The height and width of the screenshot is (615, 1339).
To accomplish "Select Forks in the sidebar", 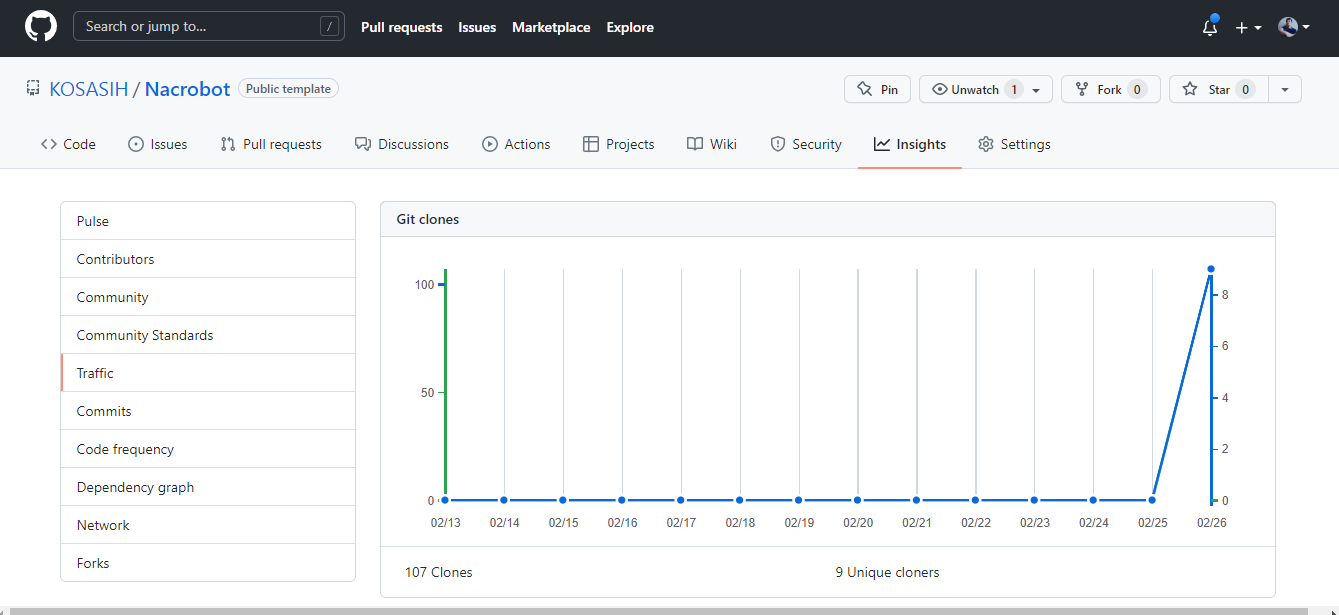I will 208,563.
